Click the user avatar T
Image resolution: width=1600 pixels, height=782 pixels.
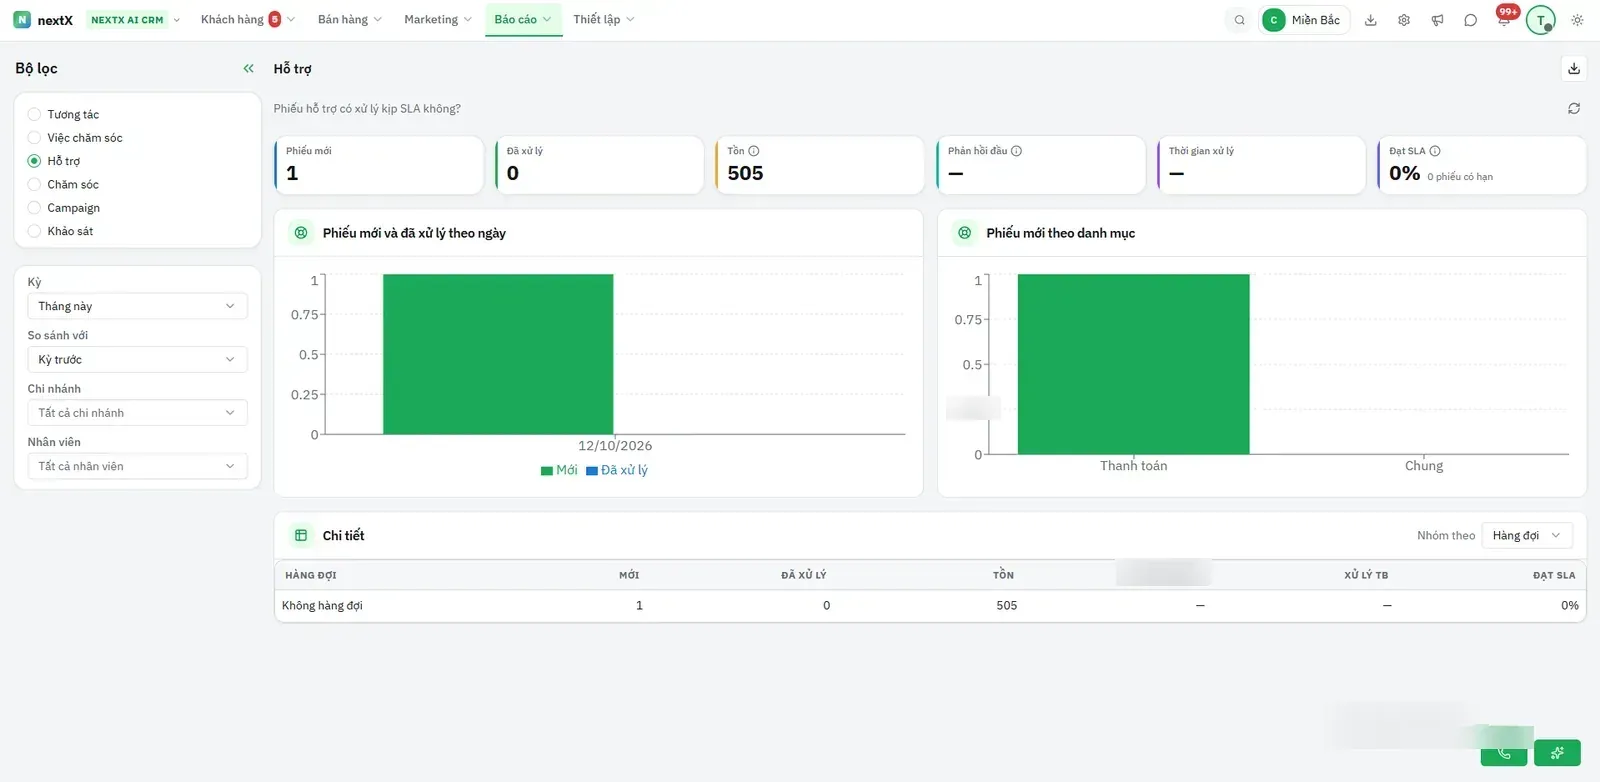pos(1541,20)
